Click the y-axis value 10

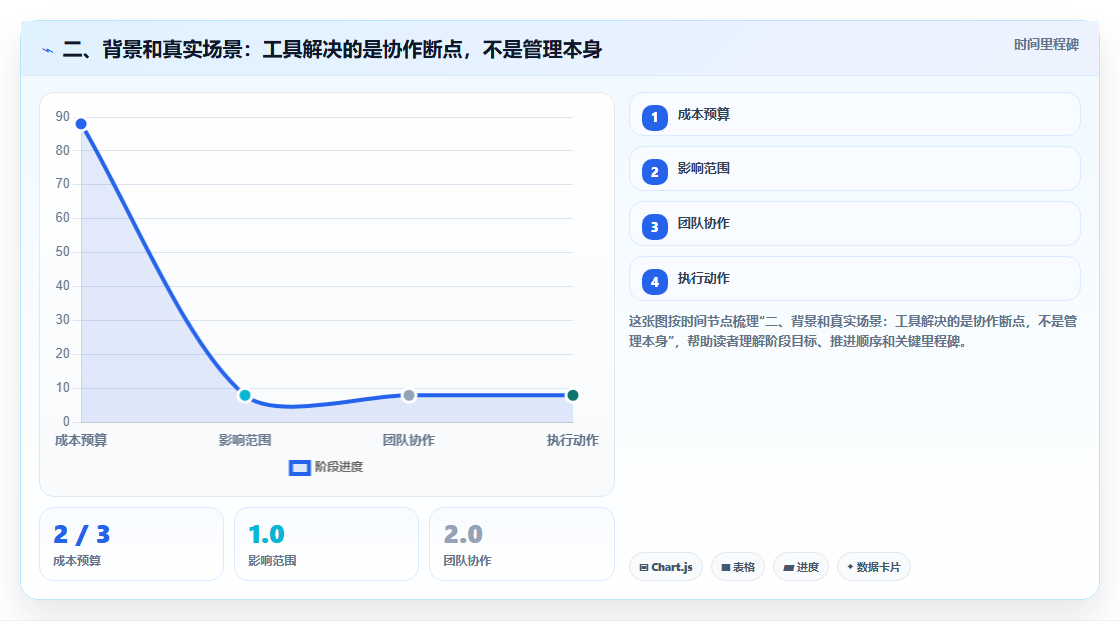pyautogui.click(x=63, y=388)
